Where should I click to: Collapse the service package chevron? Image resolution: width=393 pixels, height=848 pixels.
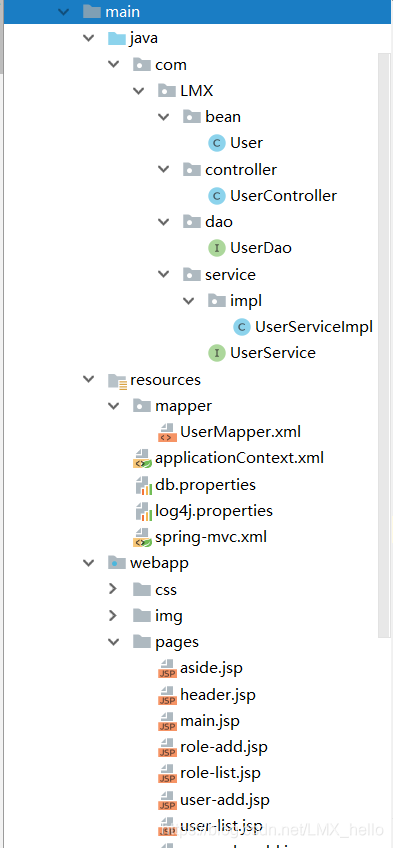click(x=164, y=275)
